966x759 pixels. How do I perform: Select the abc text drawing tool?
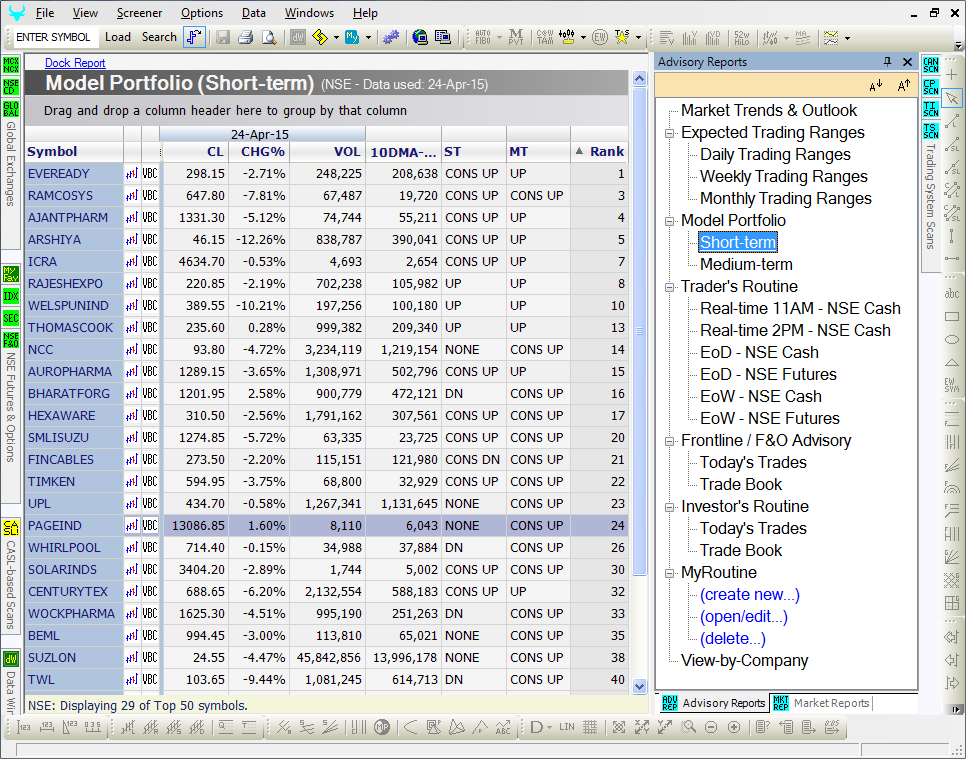coord(952,294)
